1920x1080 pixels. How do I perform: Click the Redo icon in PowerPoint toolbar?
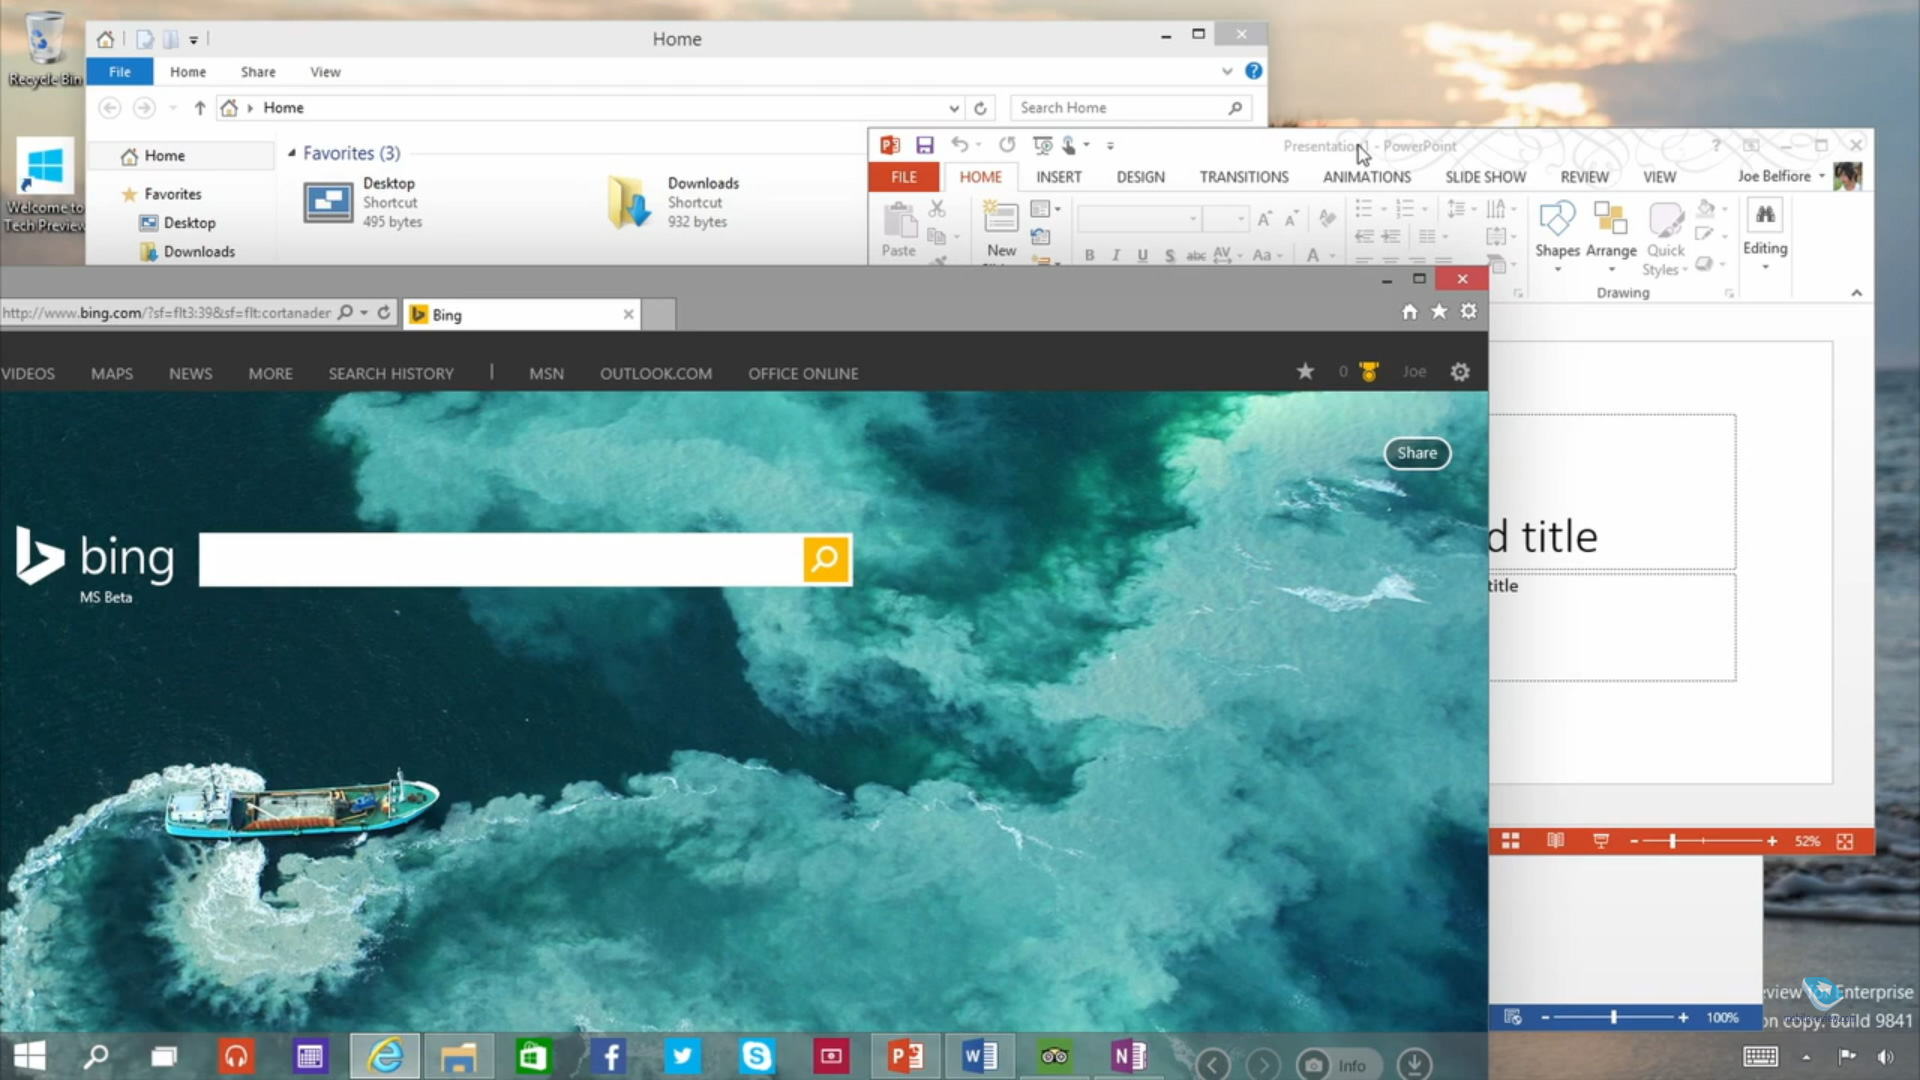(1007, 146)
